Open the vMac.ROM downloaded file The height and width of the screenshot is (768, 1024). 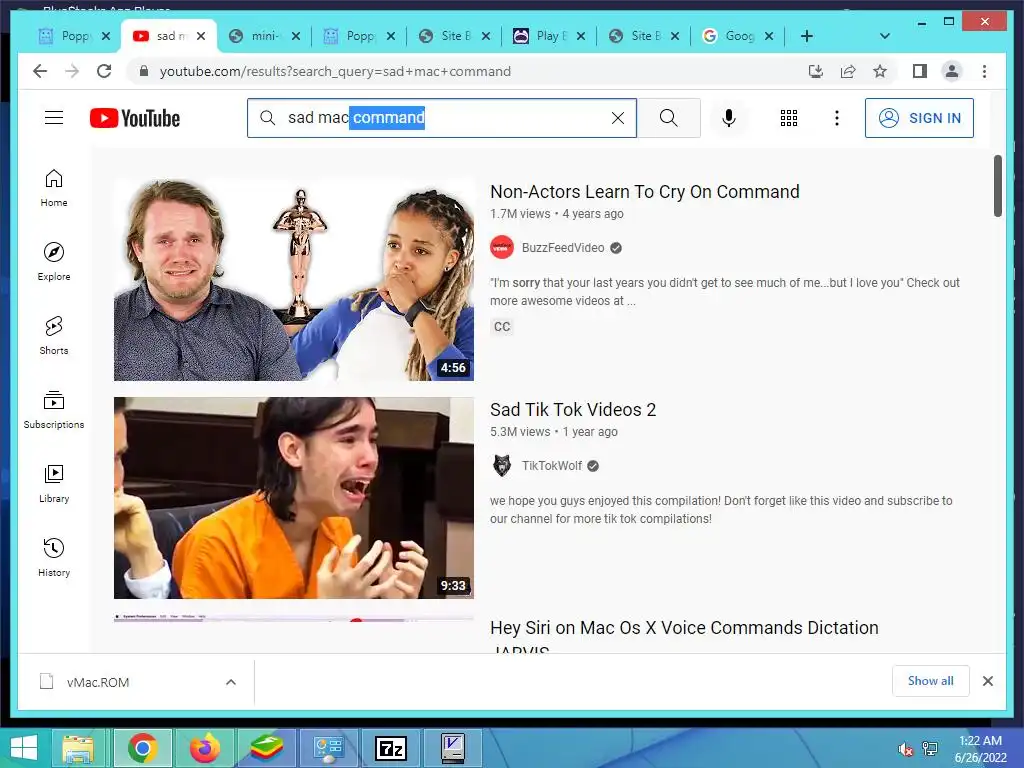pyautogui.click(x=98, y=682)
